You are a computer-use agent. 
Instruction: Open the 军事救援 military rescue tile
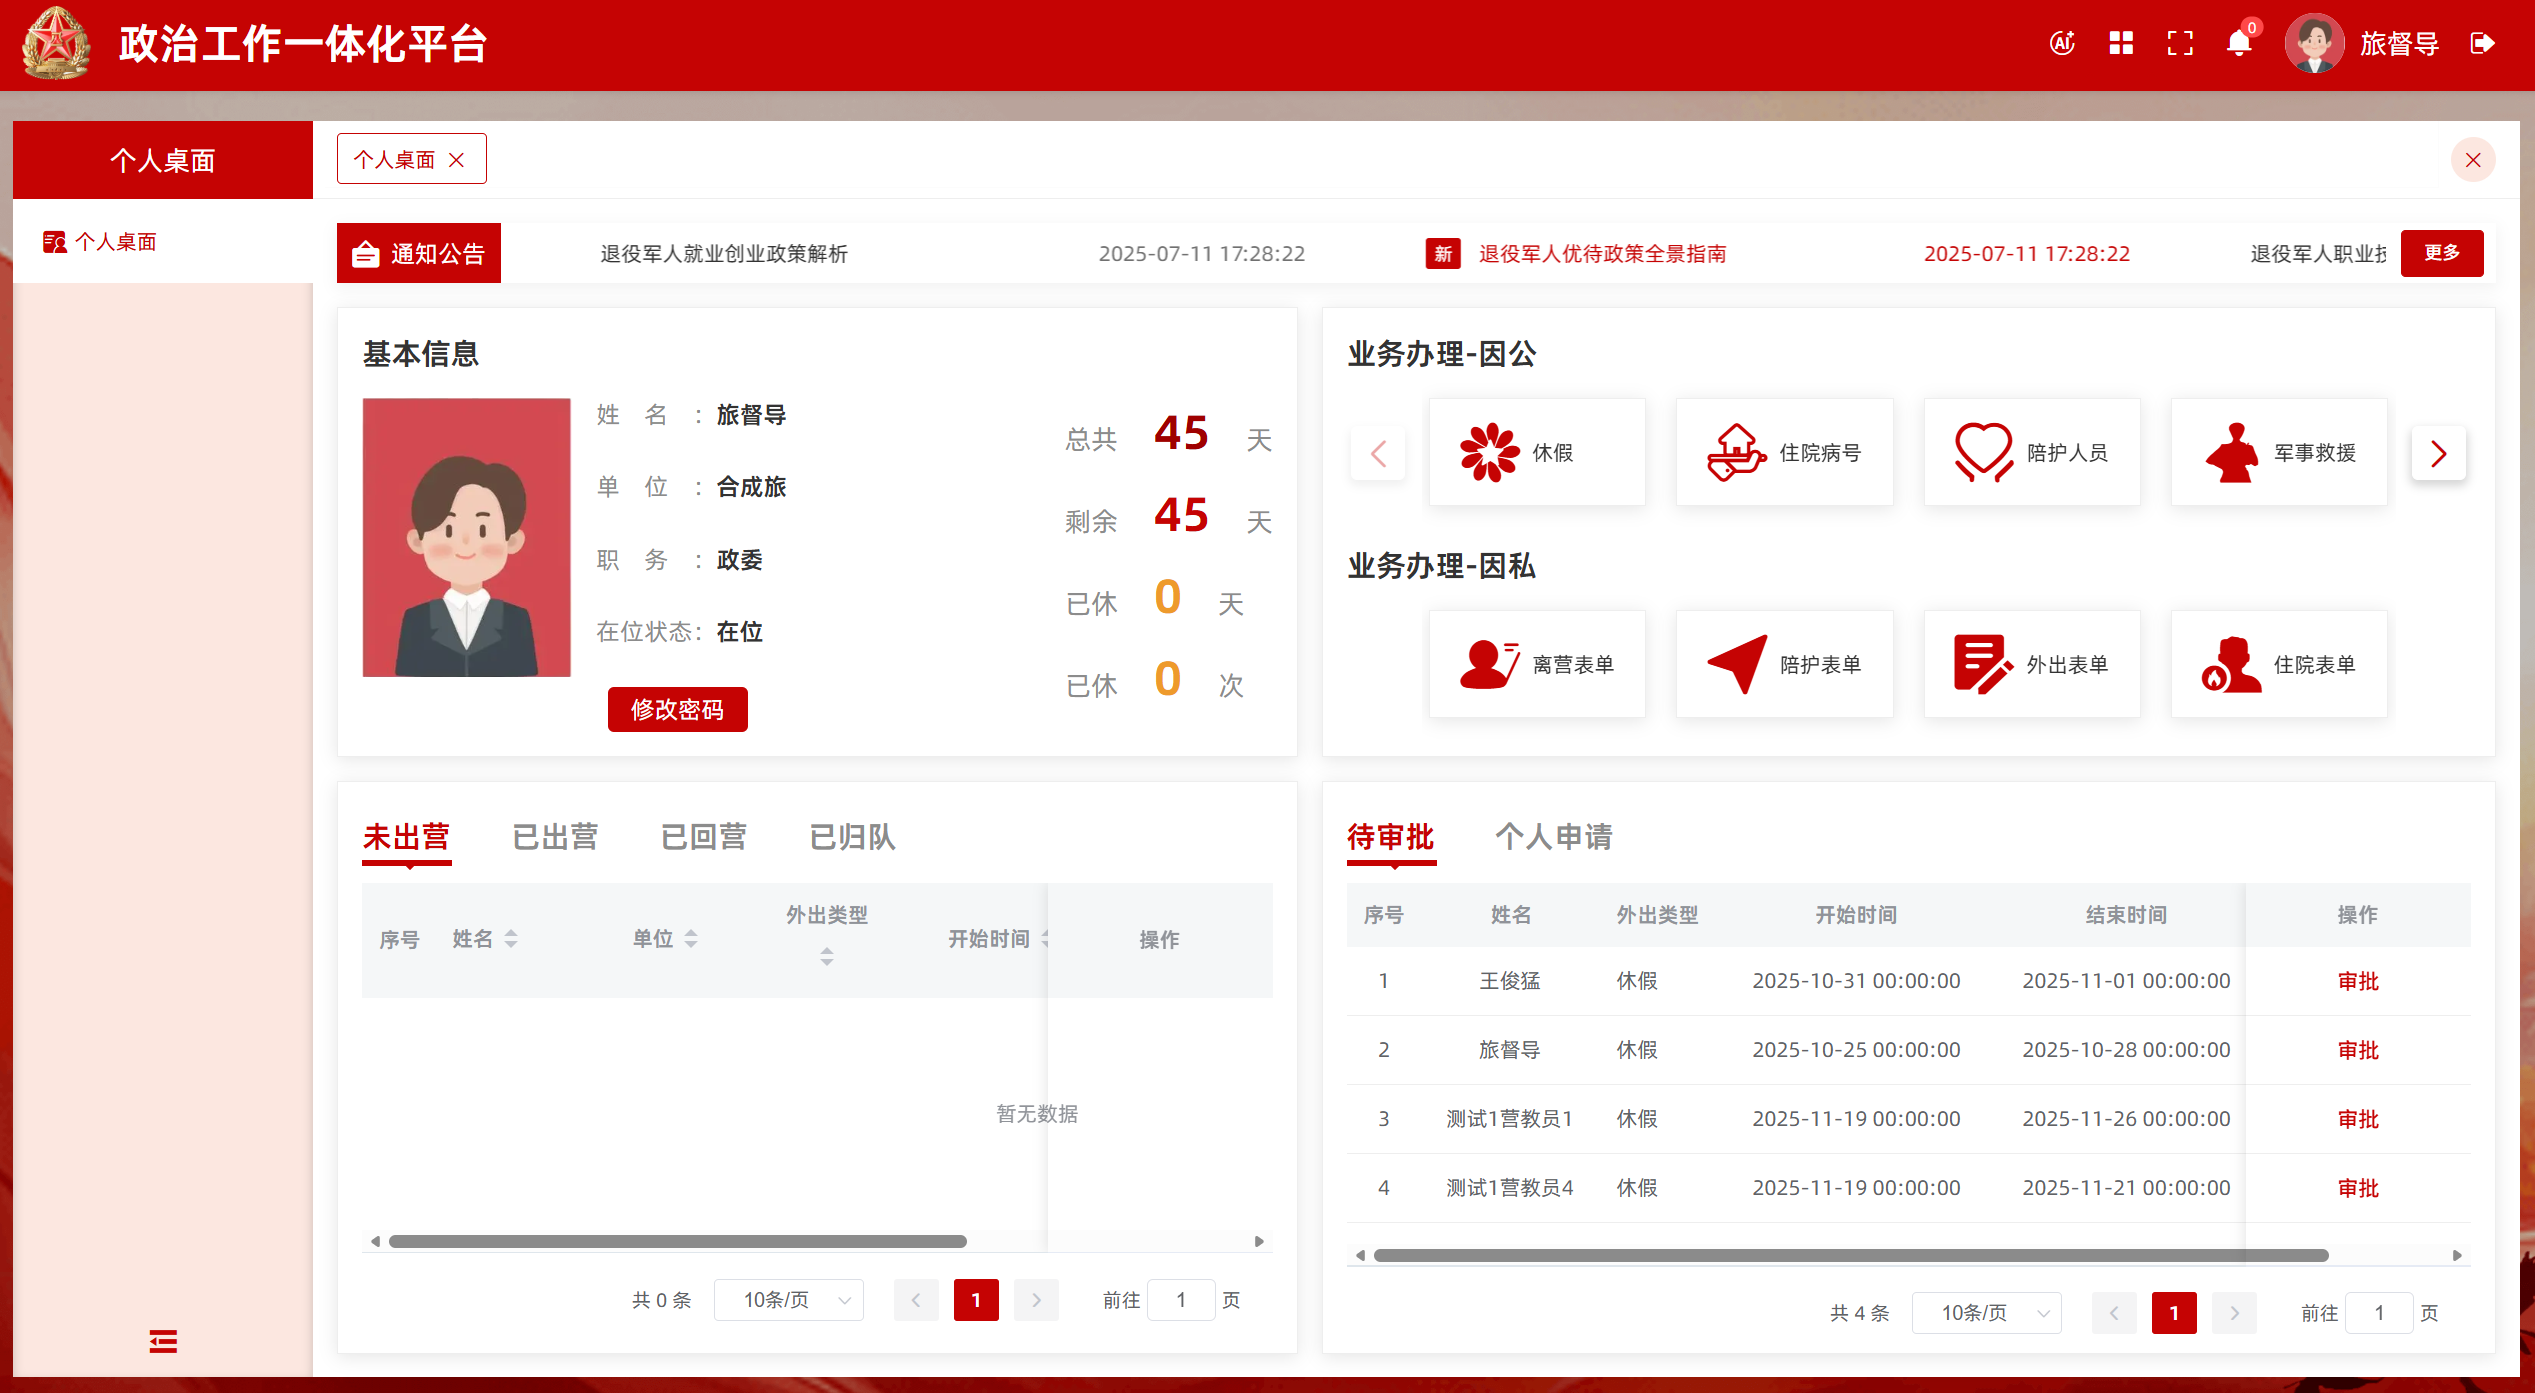2279,453
